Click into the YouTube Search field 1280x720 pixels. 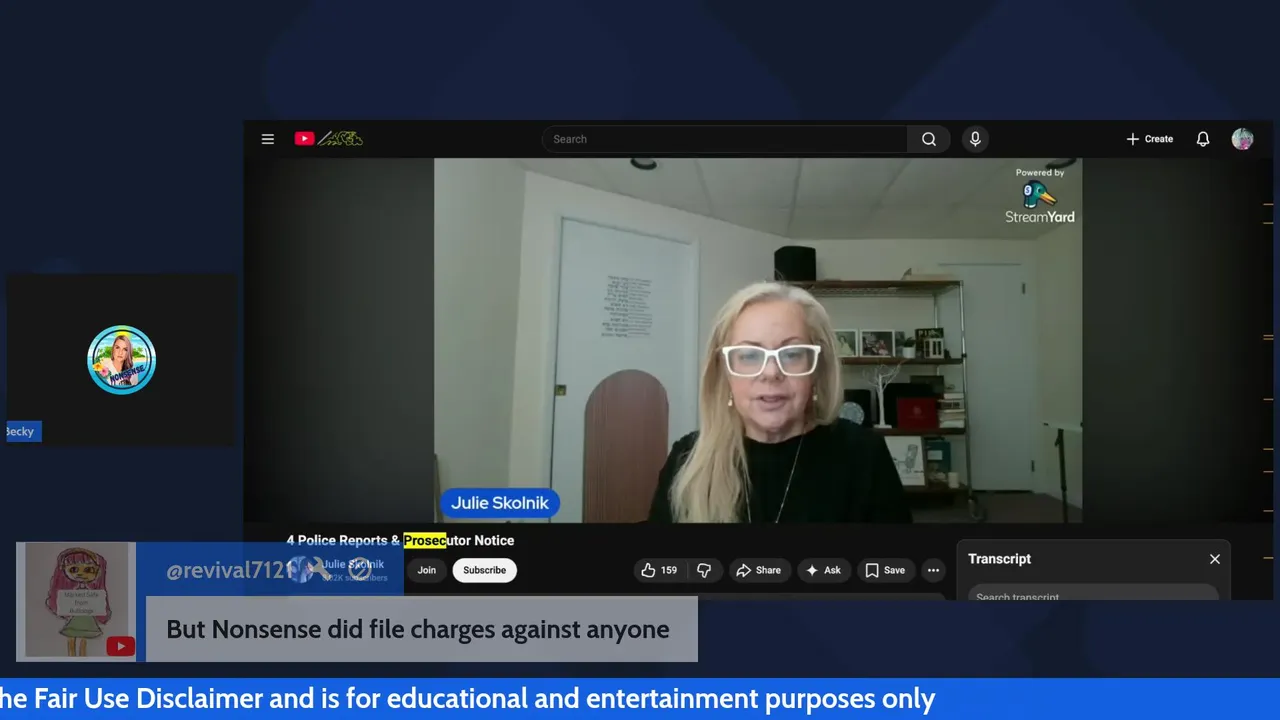(x=725, y=139)
